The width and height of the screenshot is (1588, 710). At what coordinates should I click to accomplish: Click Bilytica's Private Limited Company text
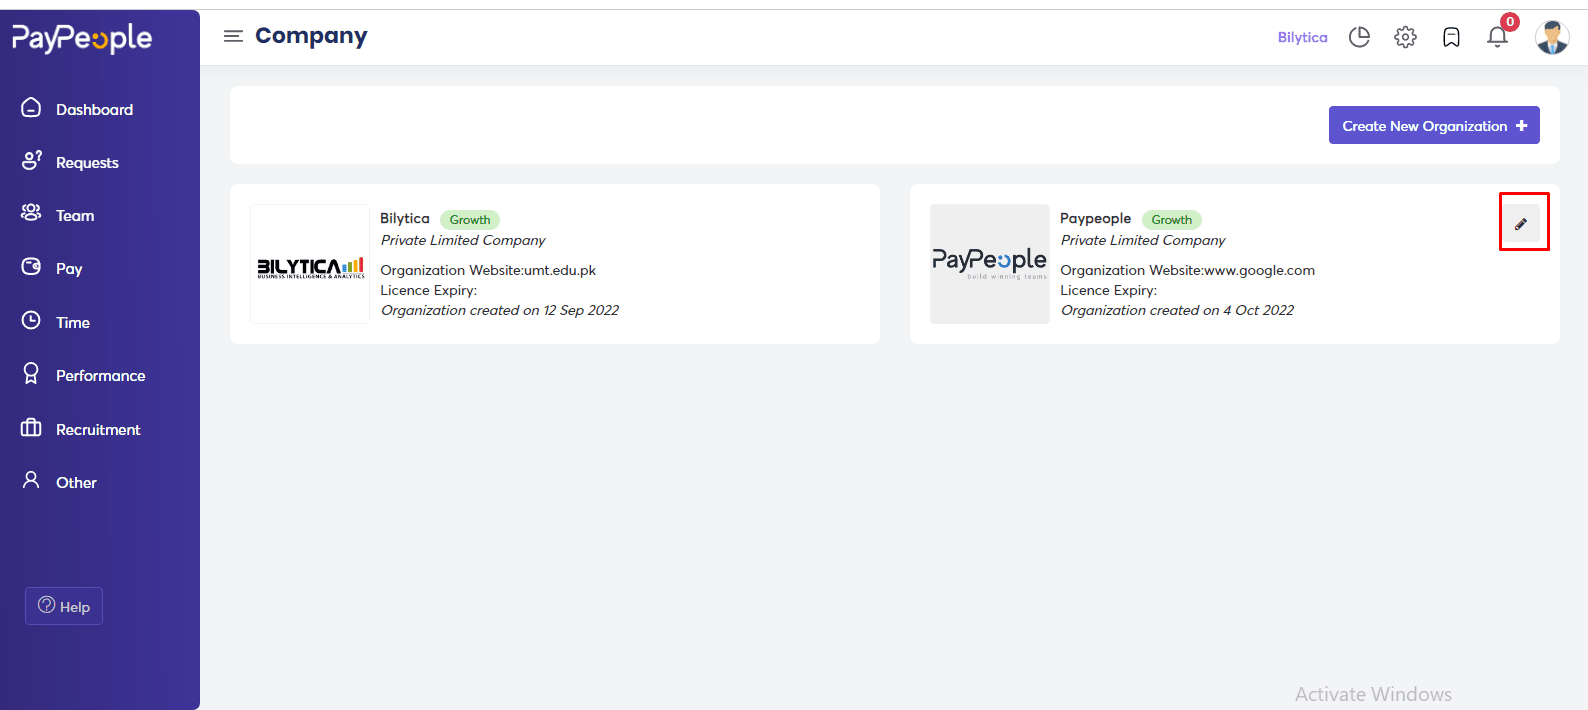[x=463, y=240]
